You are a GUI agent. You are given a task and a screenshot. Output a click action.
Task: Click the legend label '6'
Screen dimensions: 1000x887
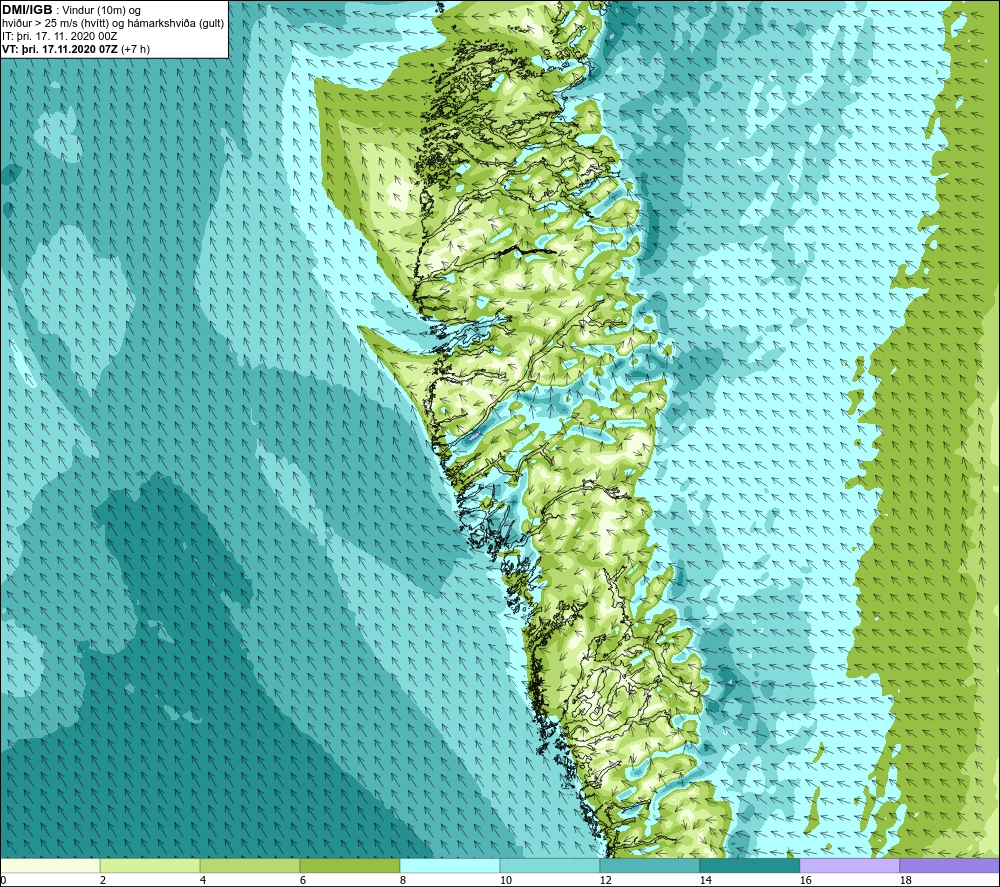[x=303, y=880]
